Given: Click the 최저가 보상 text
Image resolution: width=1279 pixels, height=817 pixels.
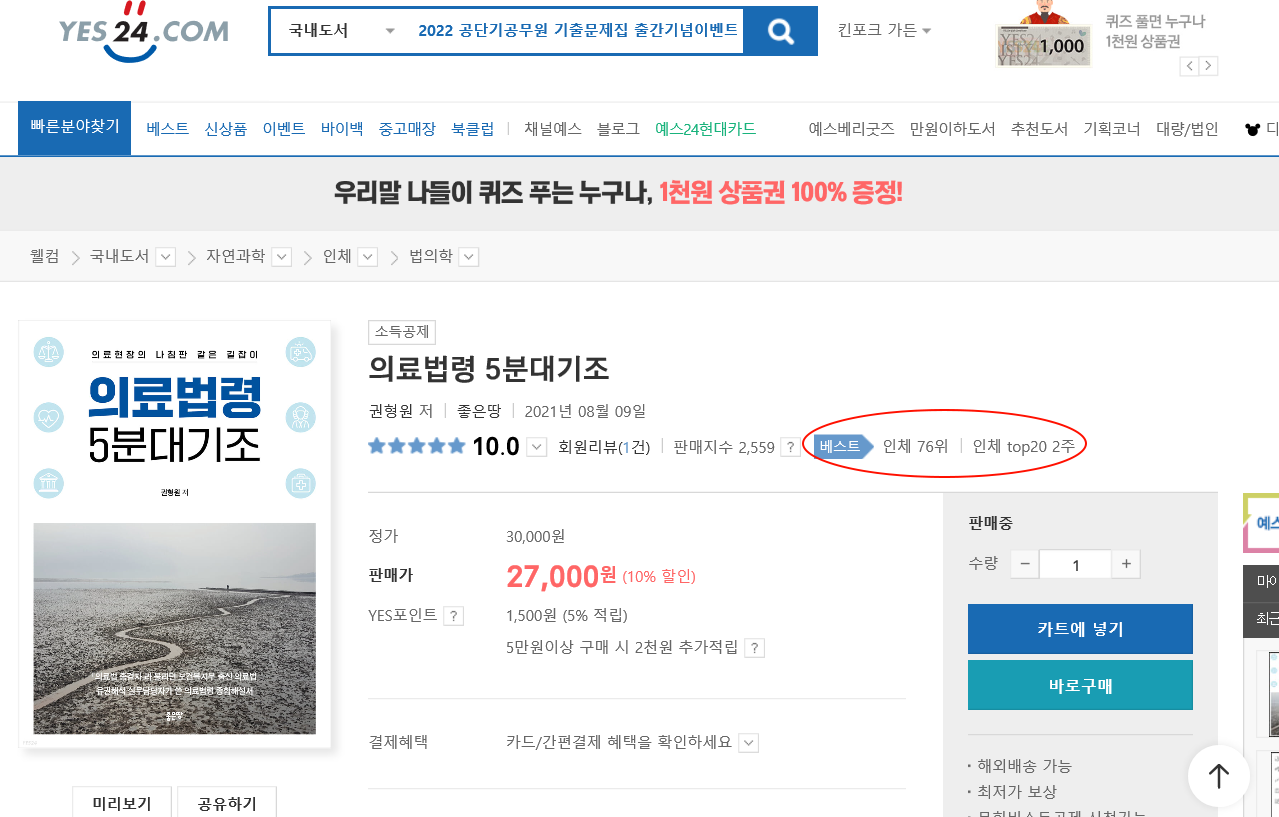Looking at the screenshot, I should tap(1017, 792).
